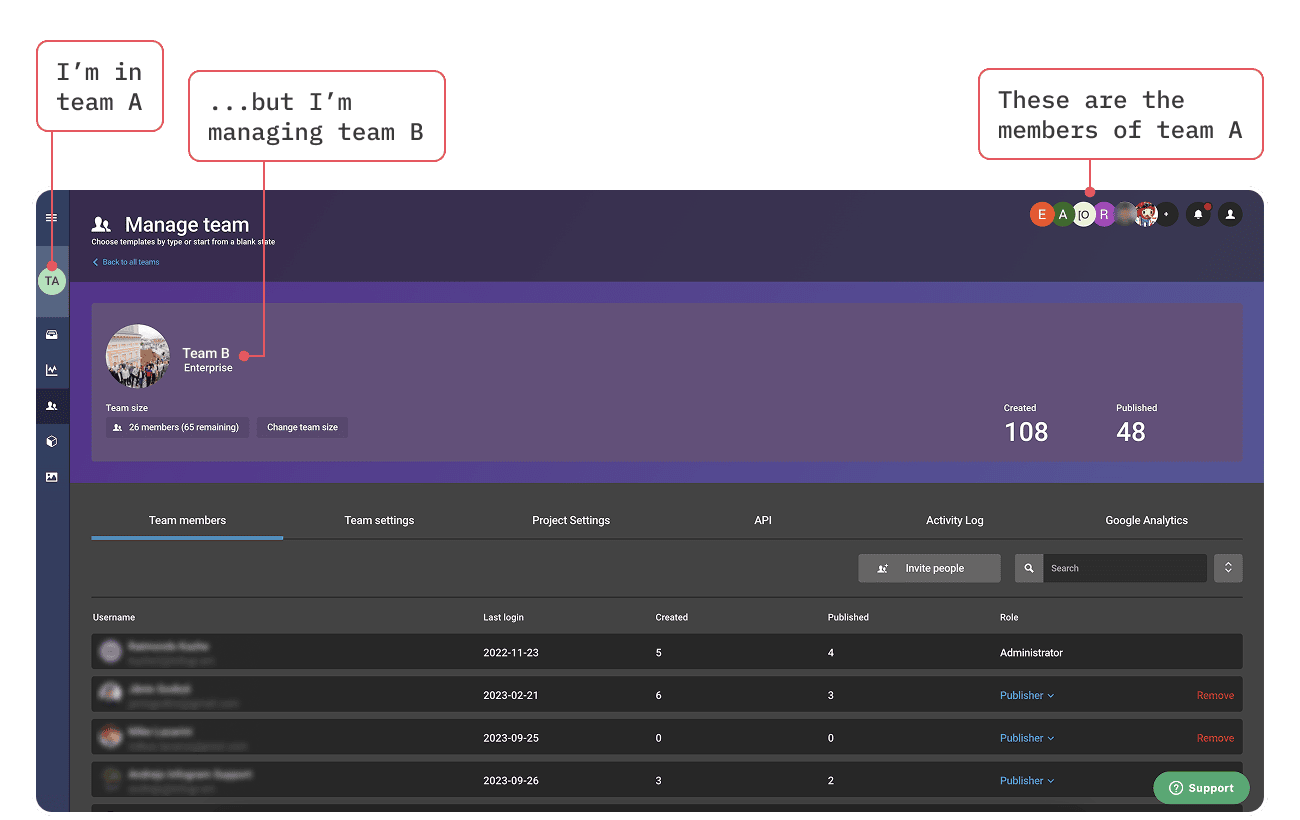The image size is (1300, 820).
Task: Focus the Search input field
Action: point(1125,568)
